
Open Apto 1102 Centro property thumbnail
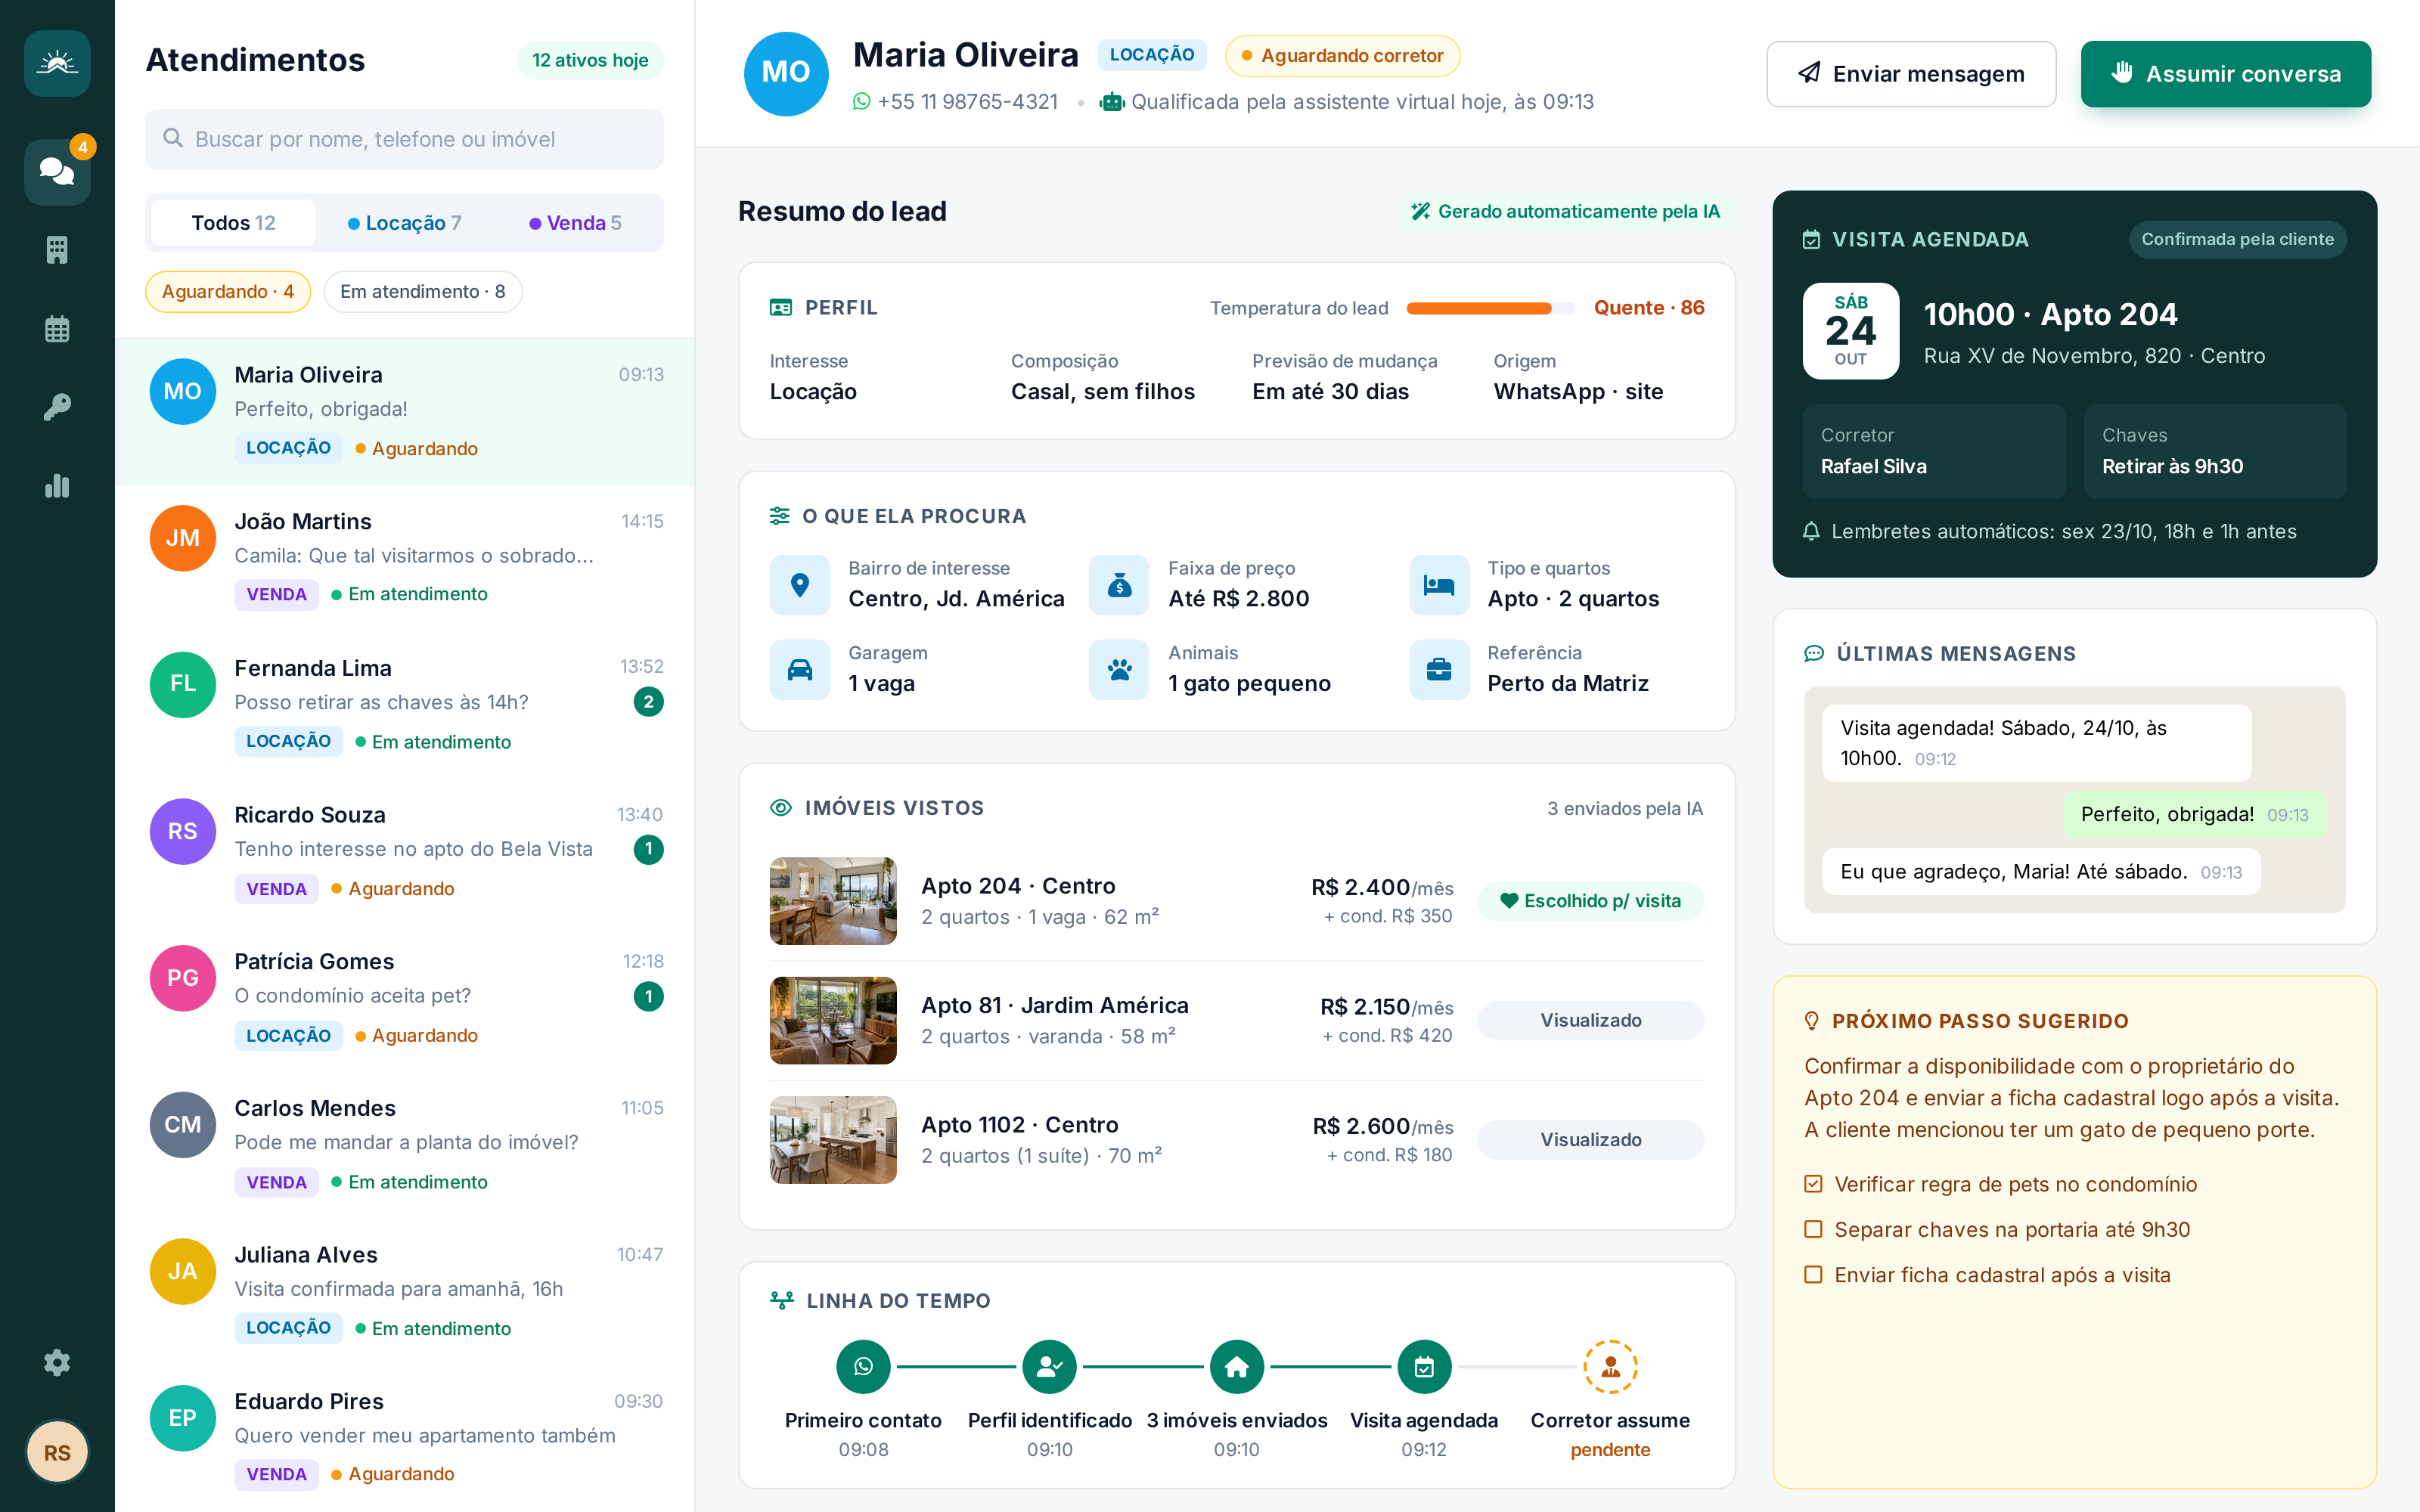coord(833,1140)
